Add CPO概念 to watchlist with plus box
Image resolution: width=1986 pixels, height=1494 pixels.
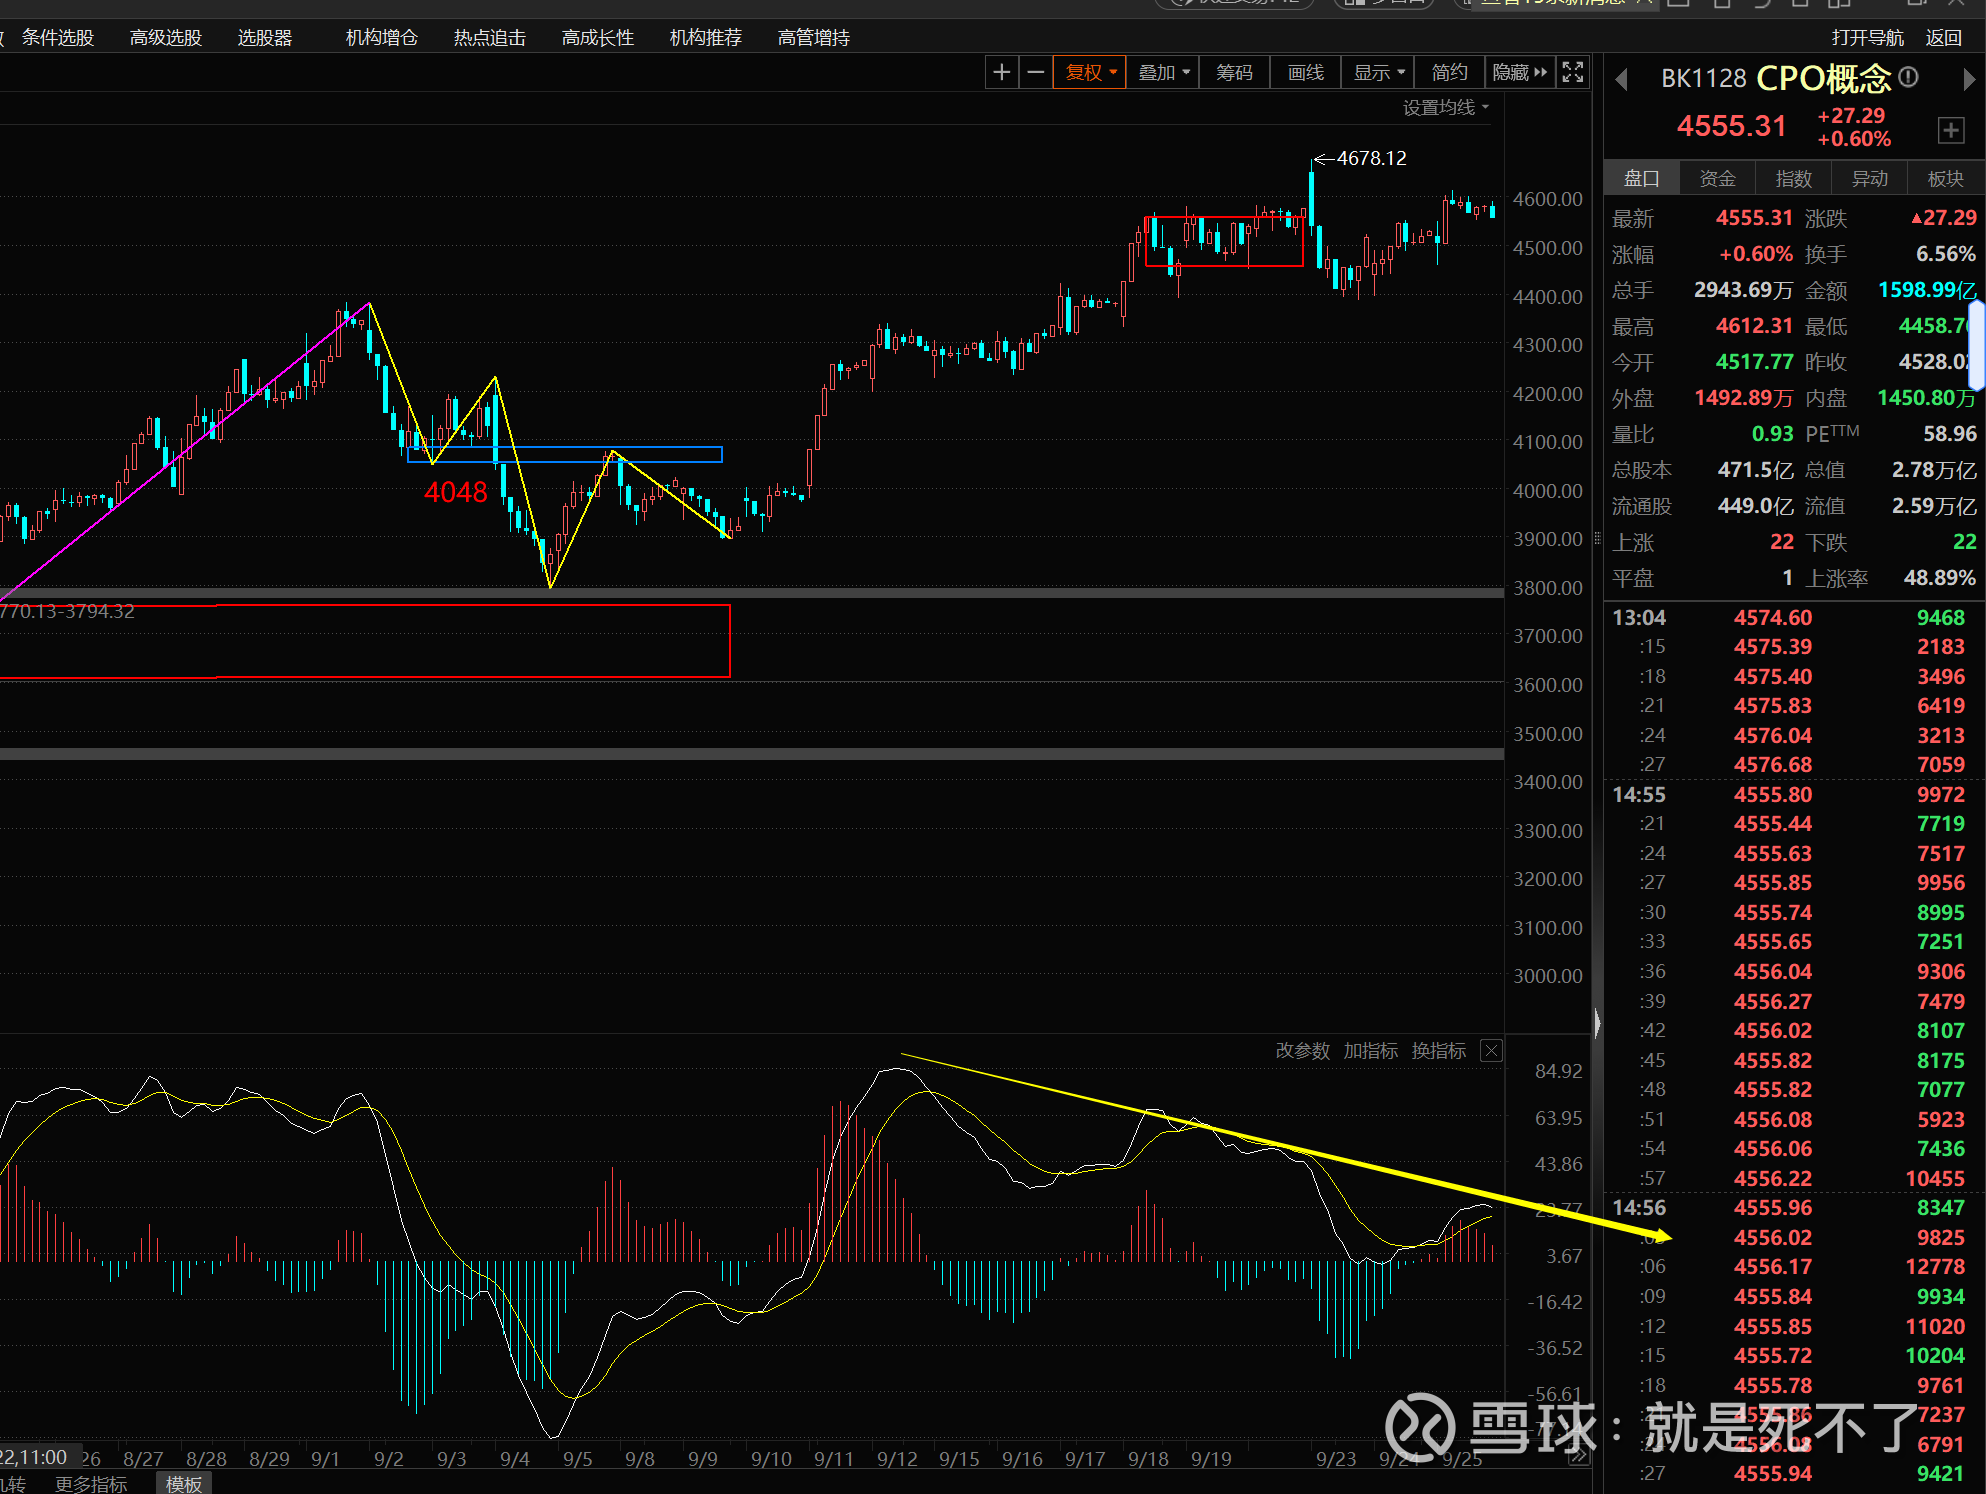(x=1950, y=130)
